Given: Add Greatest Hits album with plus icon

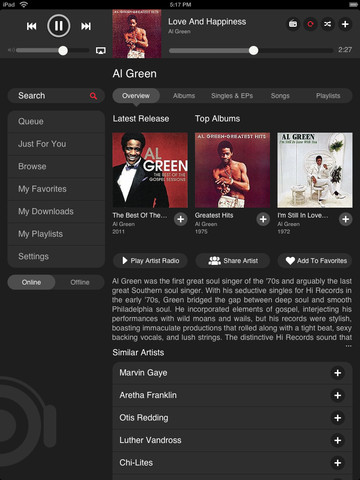Looking at the screenshot, I should click(x=263, y=219).
